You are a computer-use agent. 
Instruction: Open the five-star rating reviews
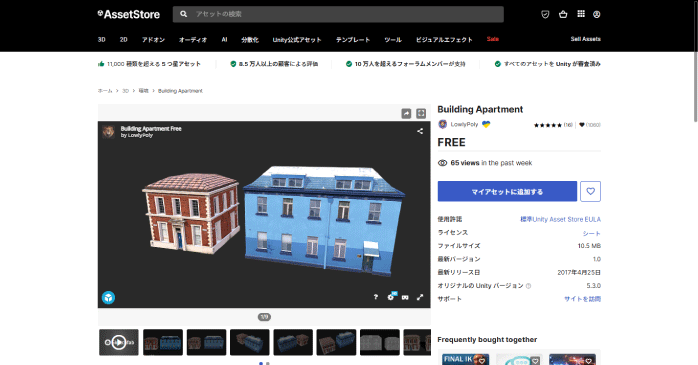click(x=553, y=125)
